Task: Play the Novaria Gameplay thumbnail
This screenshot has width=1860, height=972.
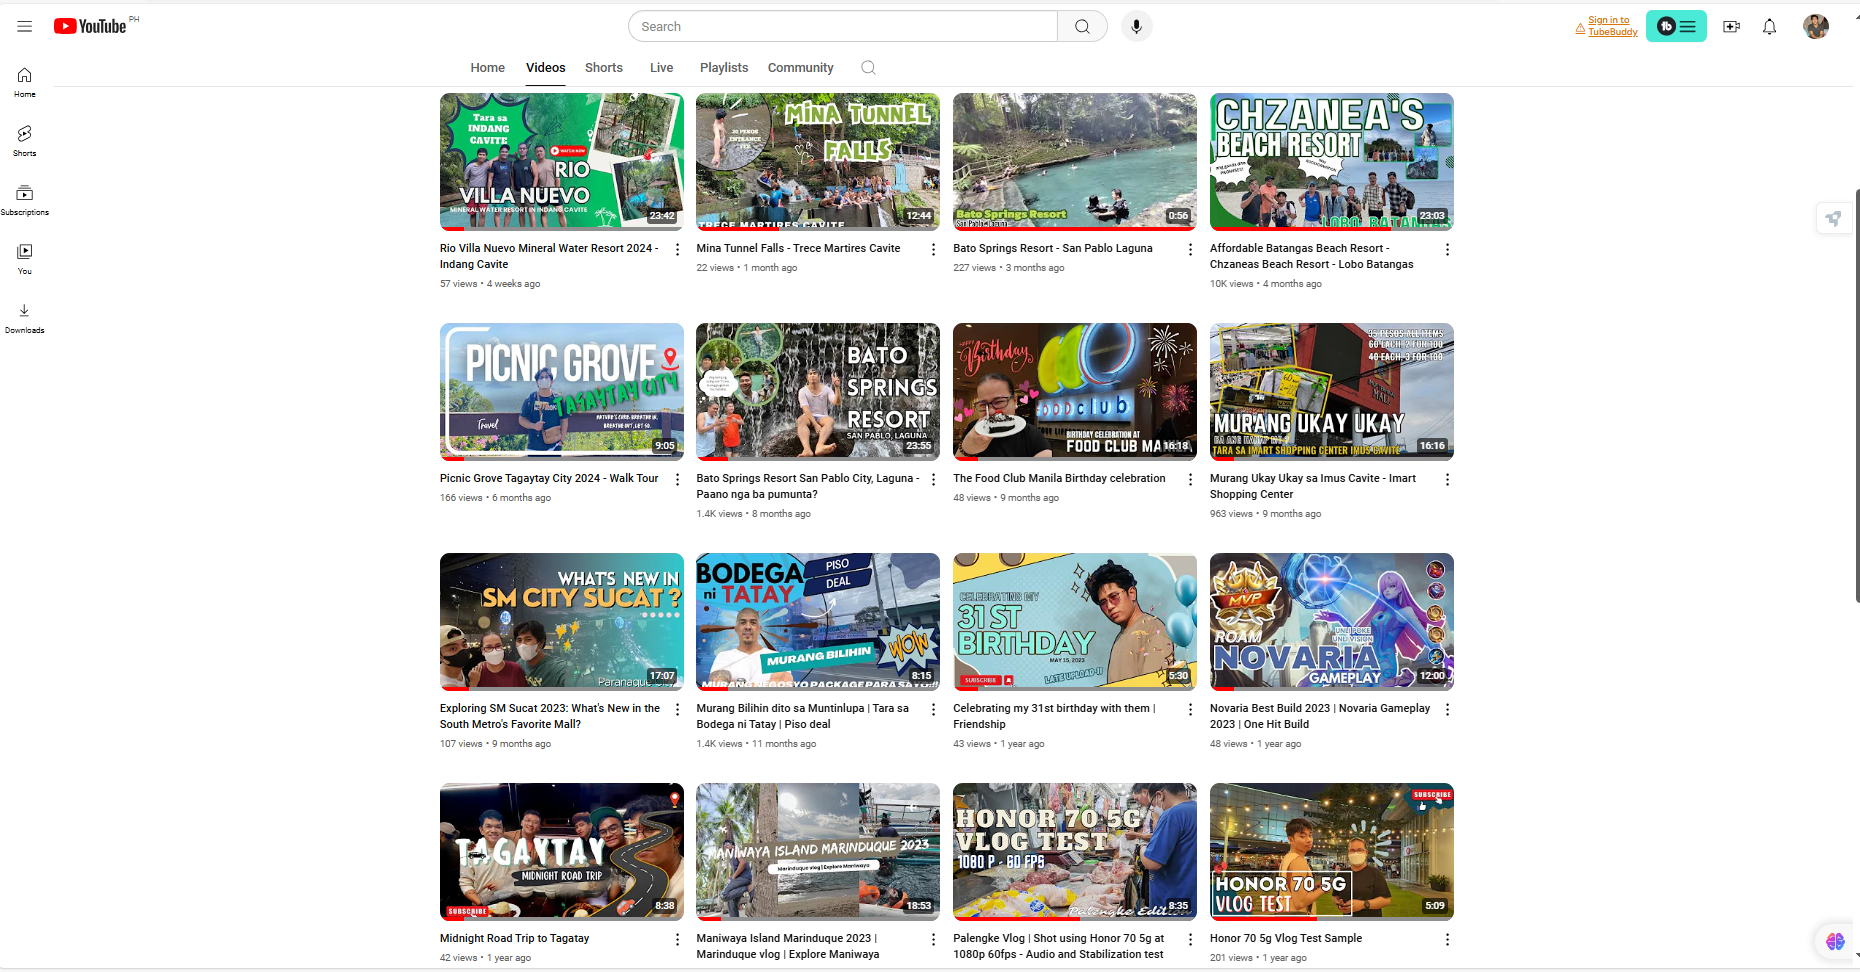Action: 1332,622
